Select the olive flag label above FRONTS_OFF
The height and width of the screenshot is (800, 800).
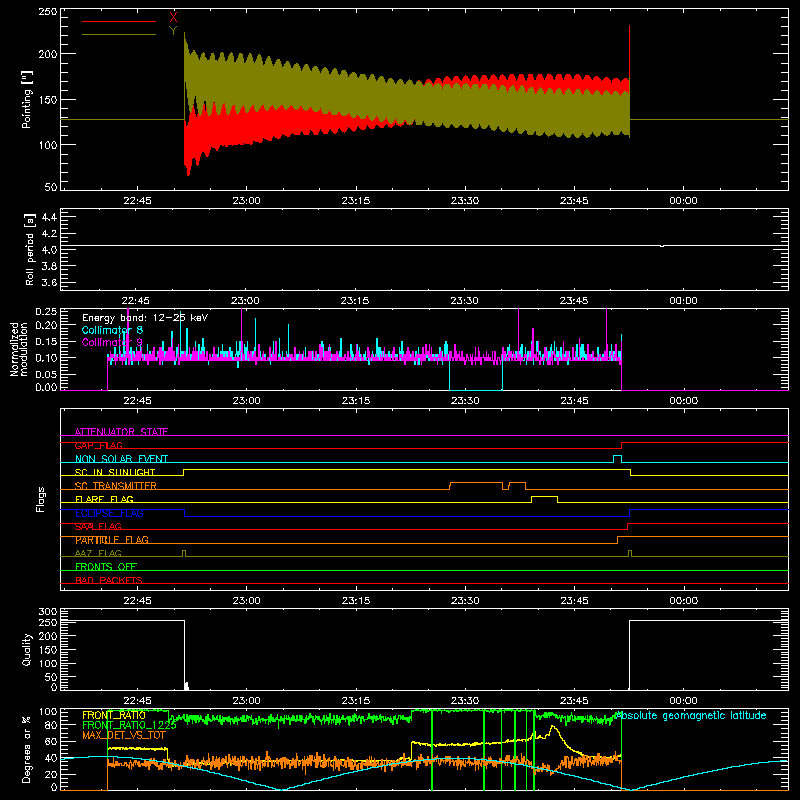98,554
